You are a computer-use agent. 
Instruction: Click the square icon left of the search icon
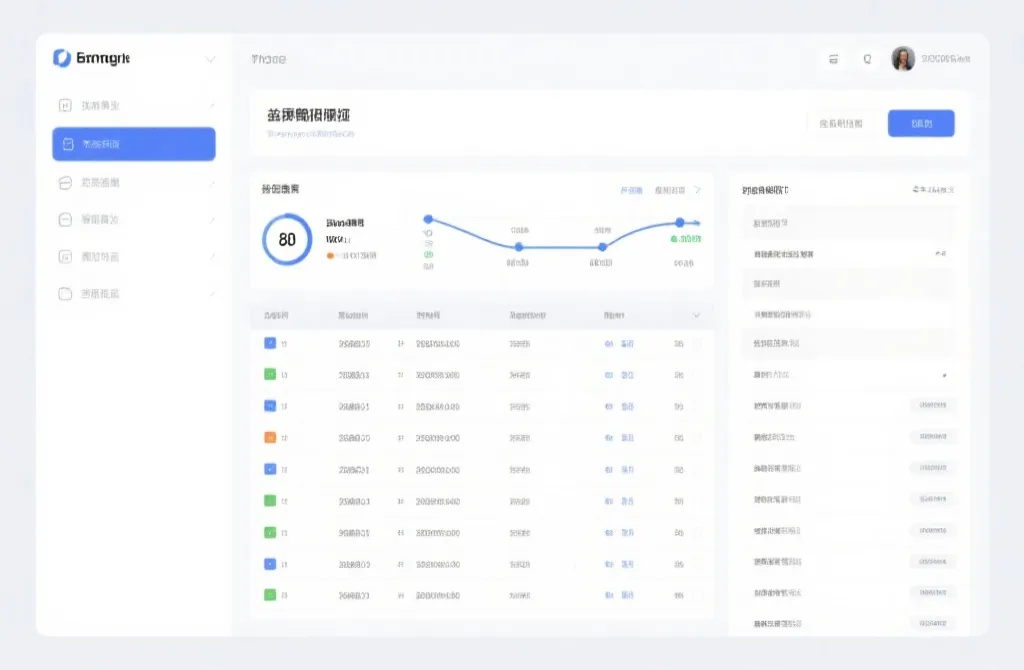tap(833, 60)
